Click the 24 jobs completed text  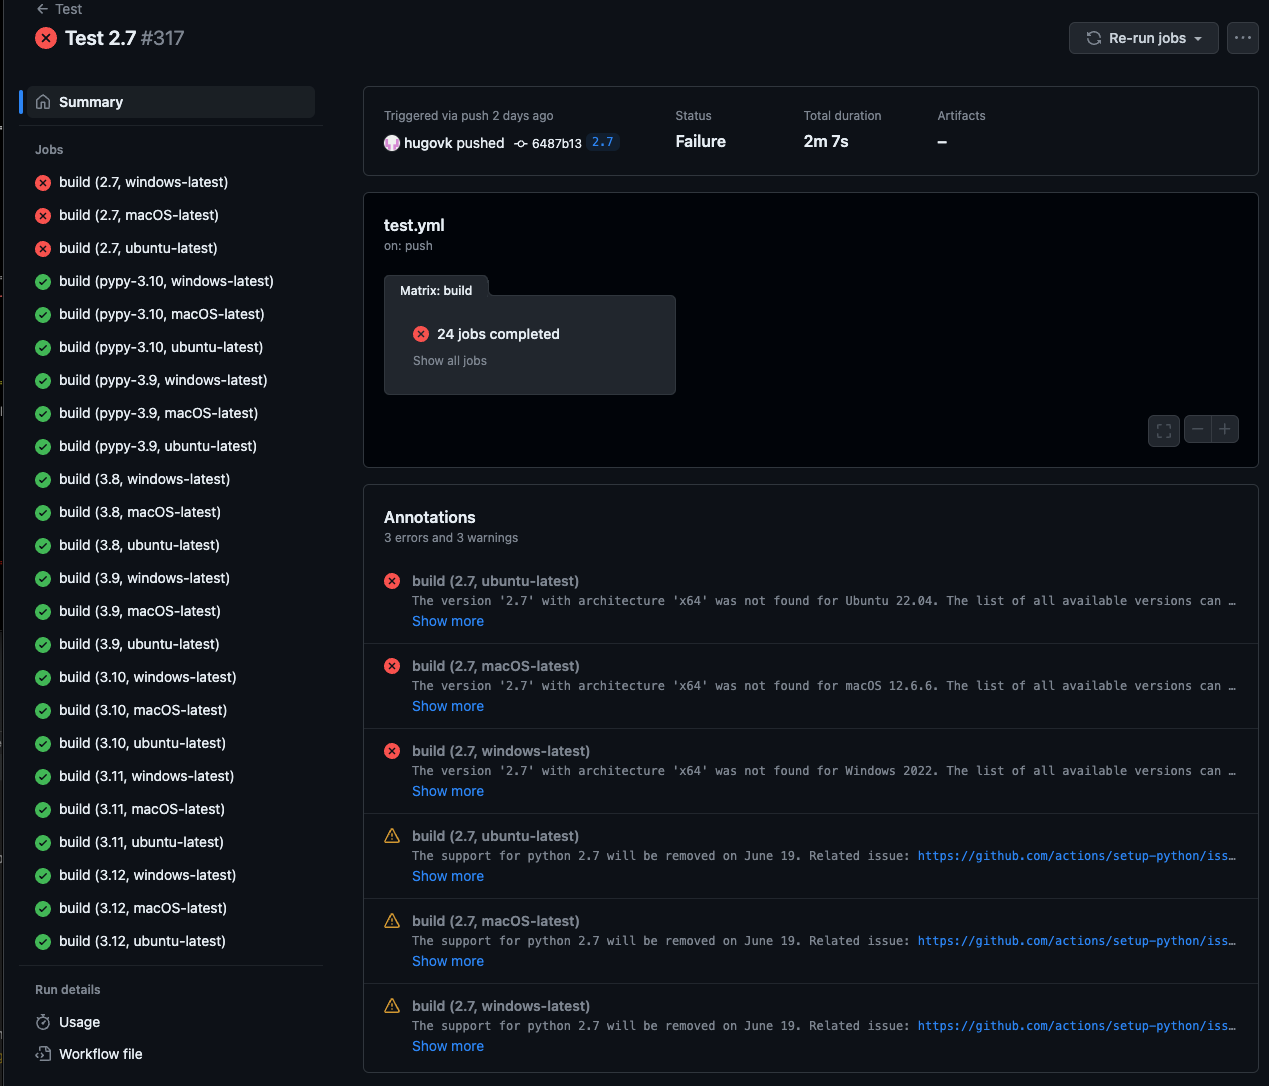click(498, 334)
